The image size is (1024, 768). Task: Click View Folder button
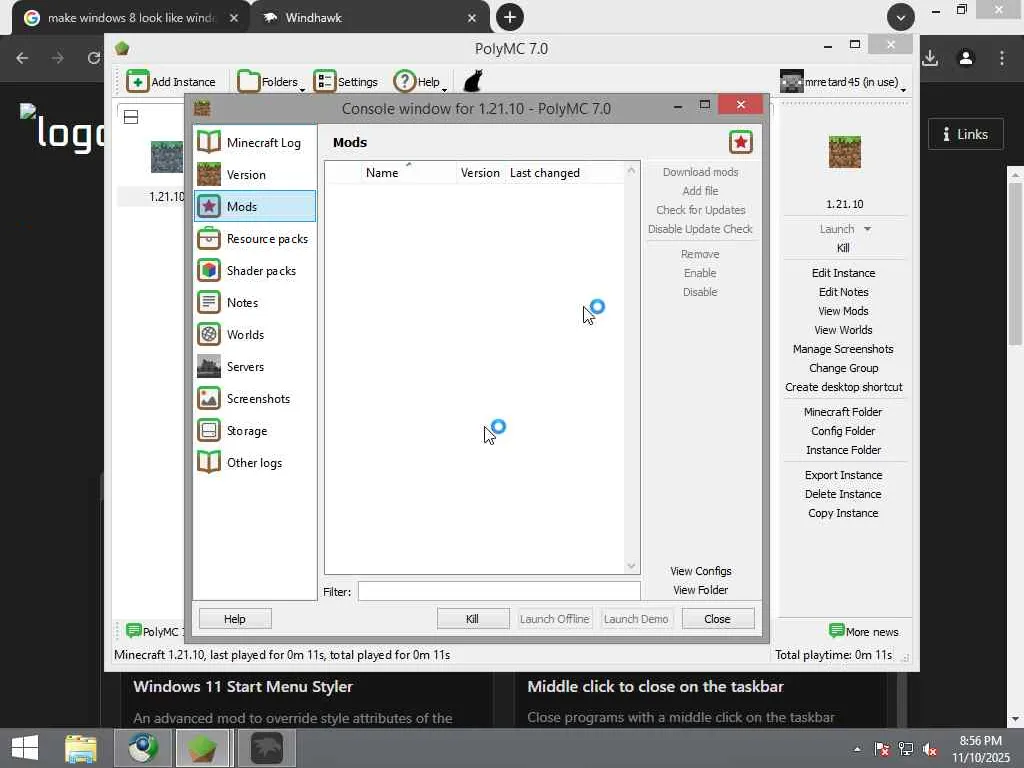[x=701, y=590]
